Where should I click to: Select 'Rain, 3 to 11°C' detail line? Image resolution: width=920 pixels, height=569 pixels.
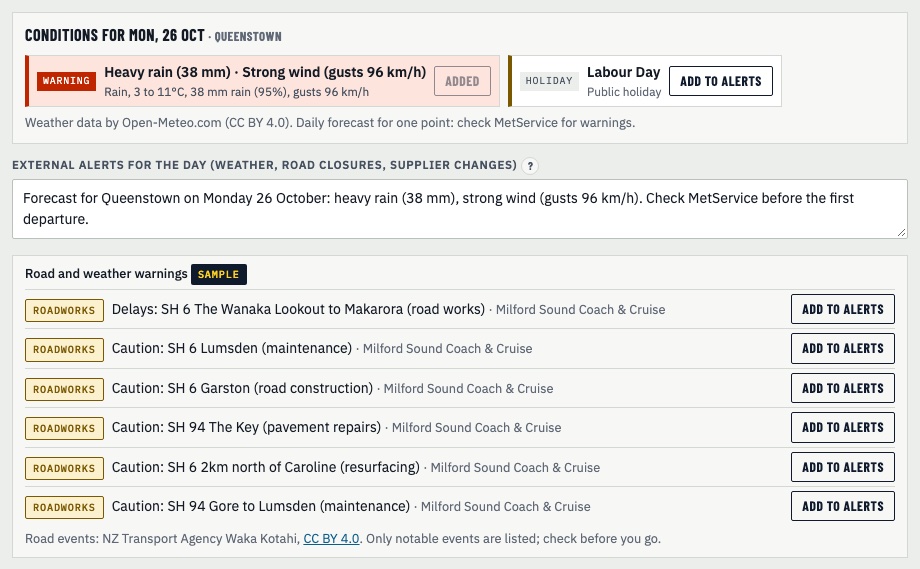[x=236, y=92]
